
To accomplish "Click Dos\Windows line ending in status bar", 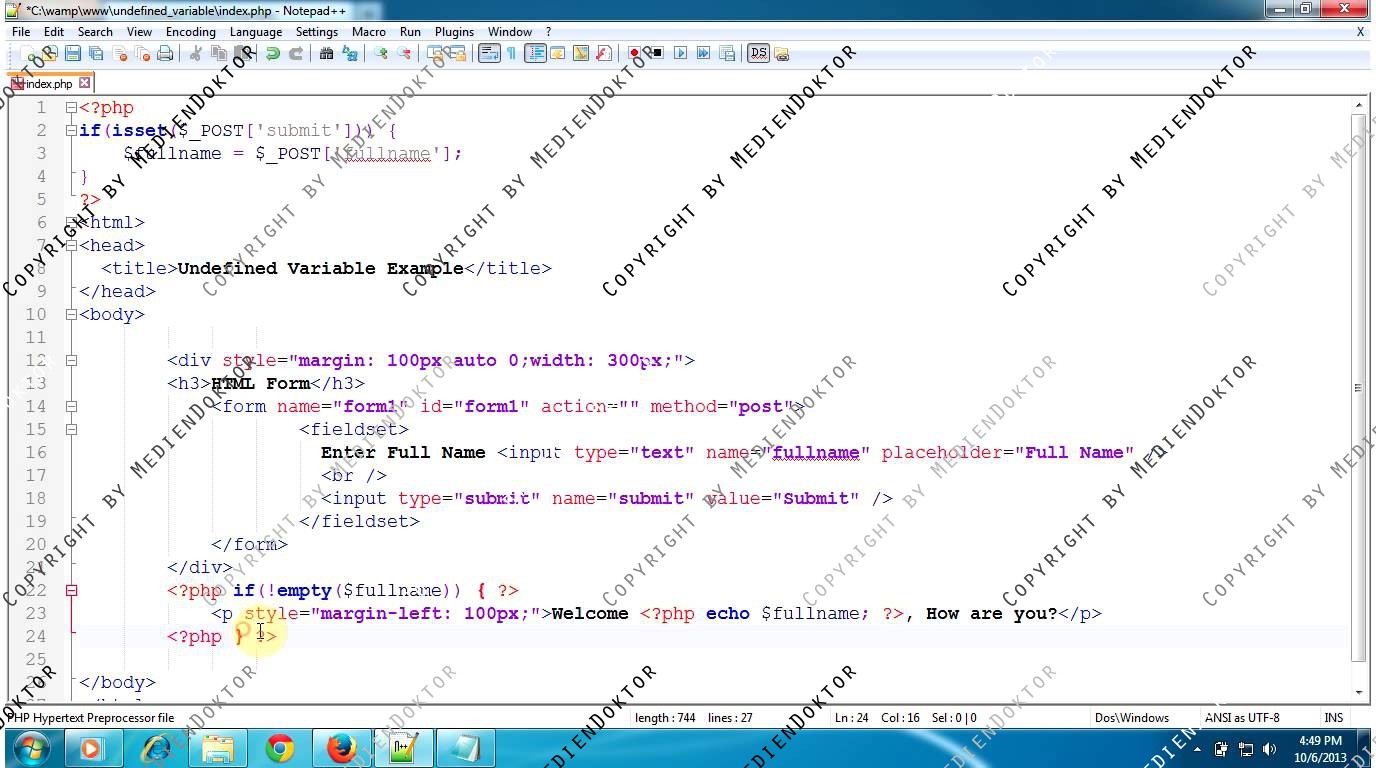I will point(1131,717).
